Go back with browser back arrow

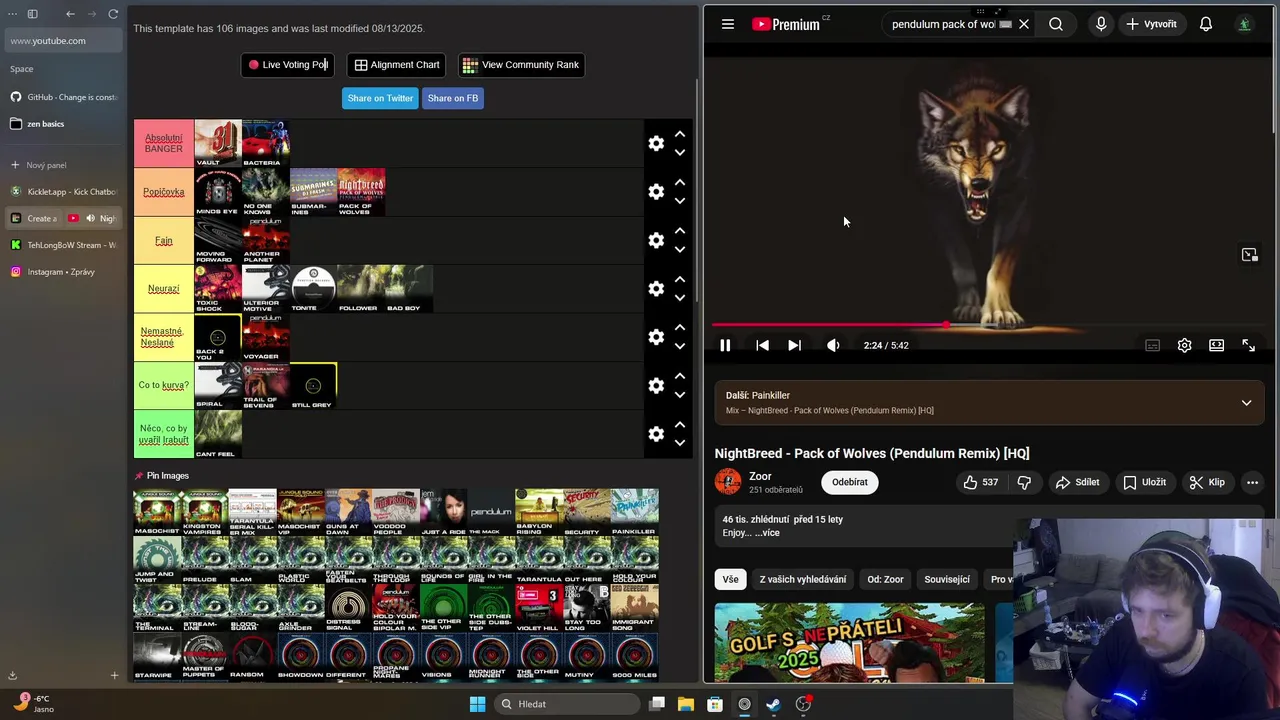(70, 14)
